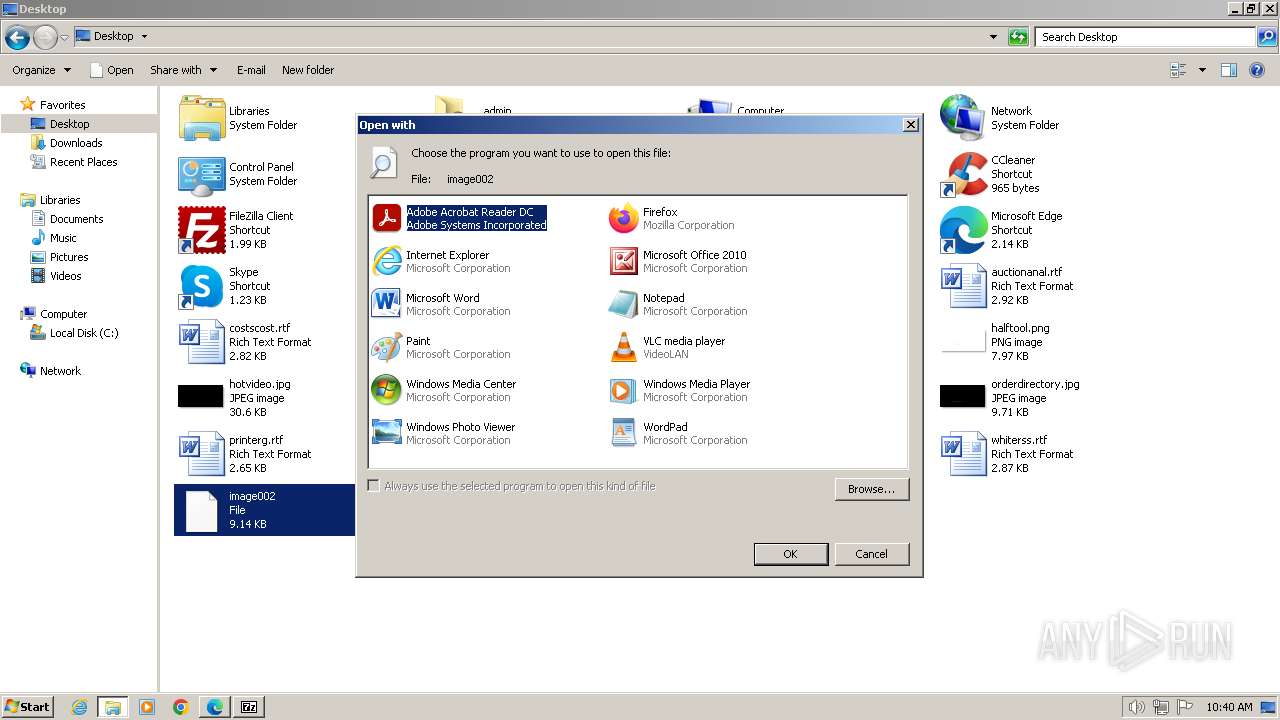Select Notepad program icon
Viewport: 1280px width, 720px height.
[624, 304]
